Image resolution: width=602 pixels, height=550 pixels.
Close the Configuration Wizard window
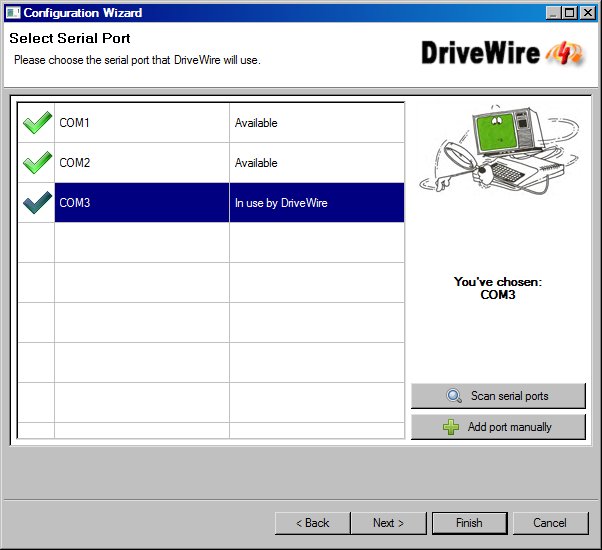pyautogui.click(x=588, y=13)
